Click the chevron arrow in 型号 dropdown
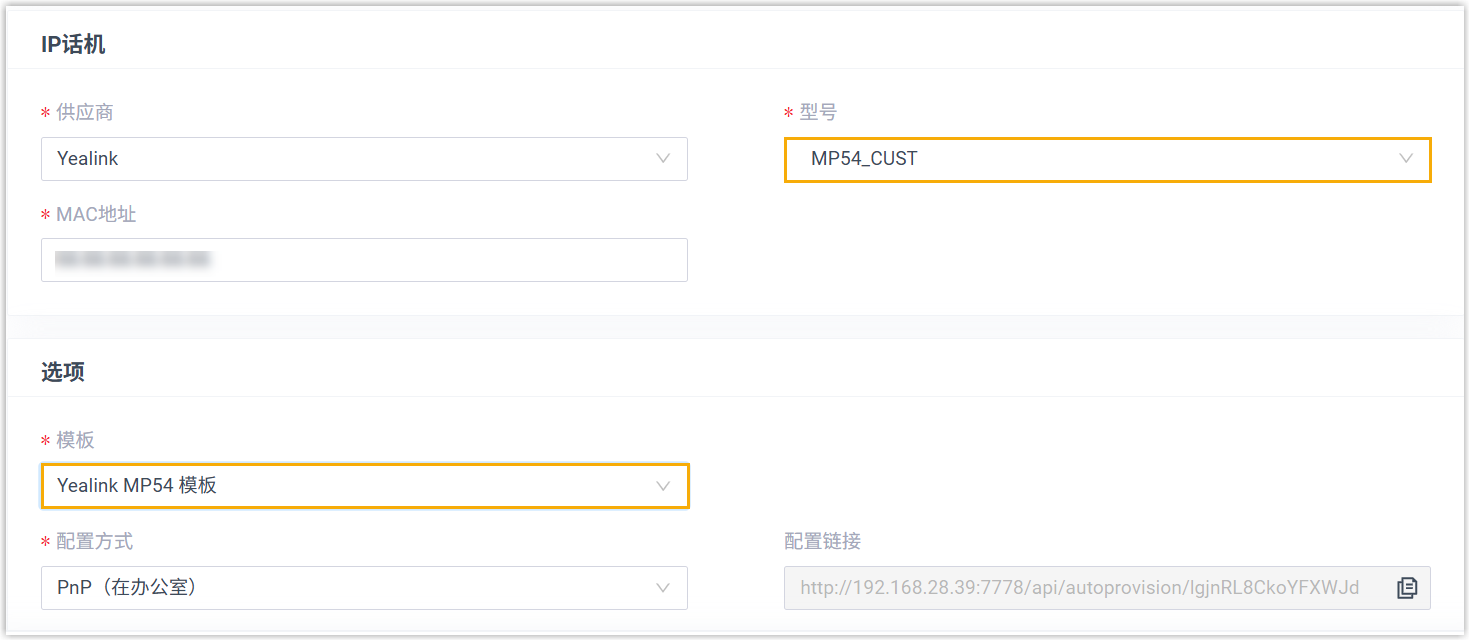Image resolution: width=1470 pixels, height=641 pixels. click(1406, 159)
